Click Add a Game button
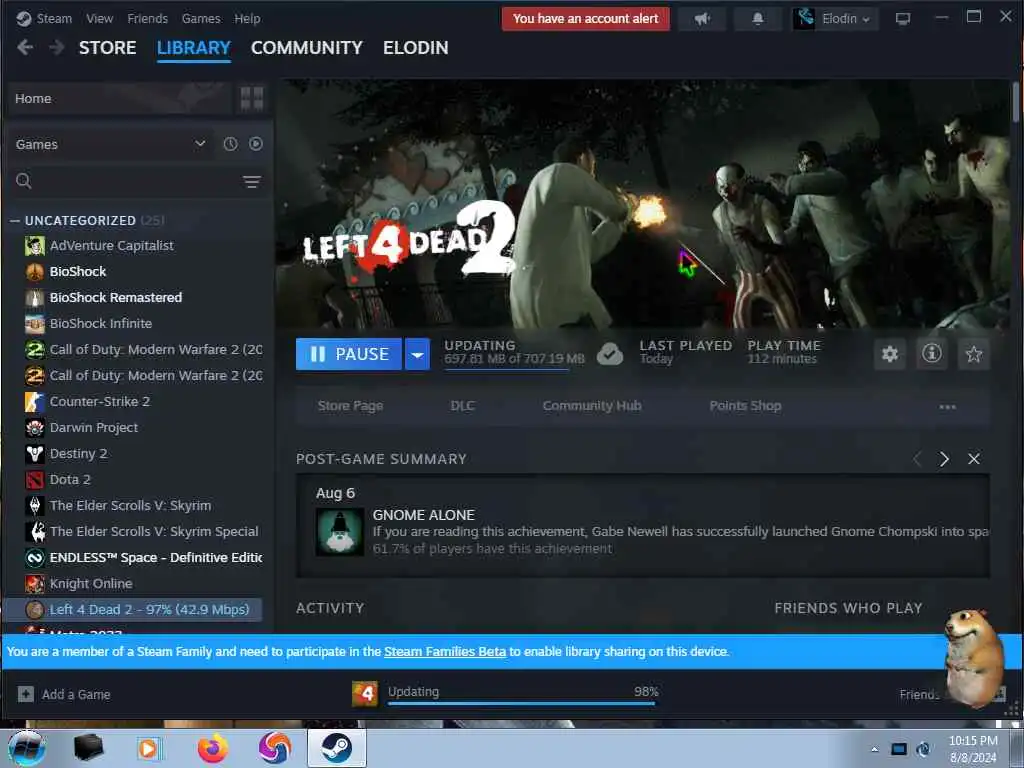 (x=64, y=694)
